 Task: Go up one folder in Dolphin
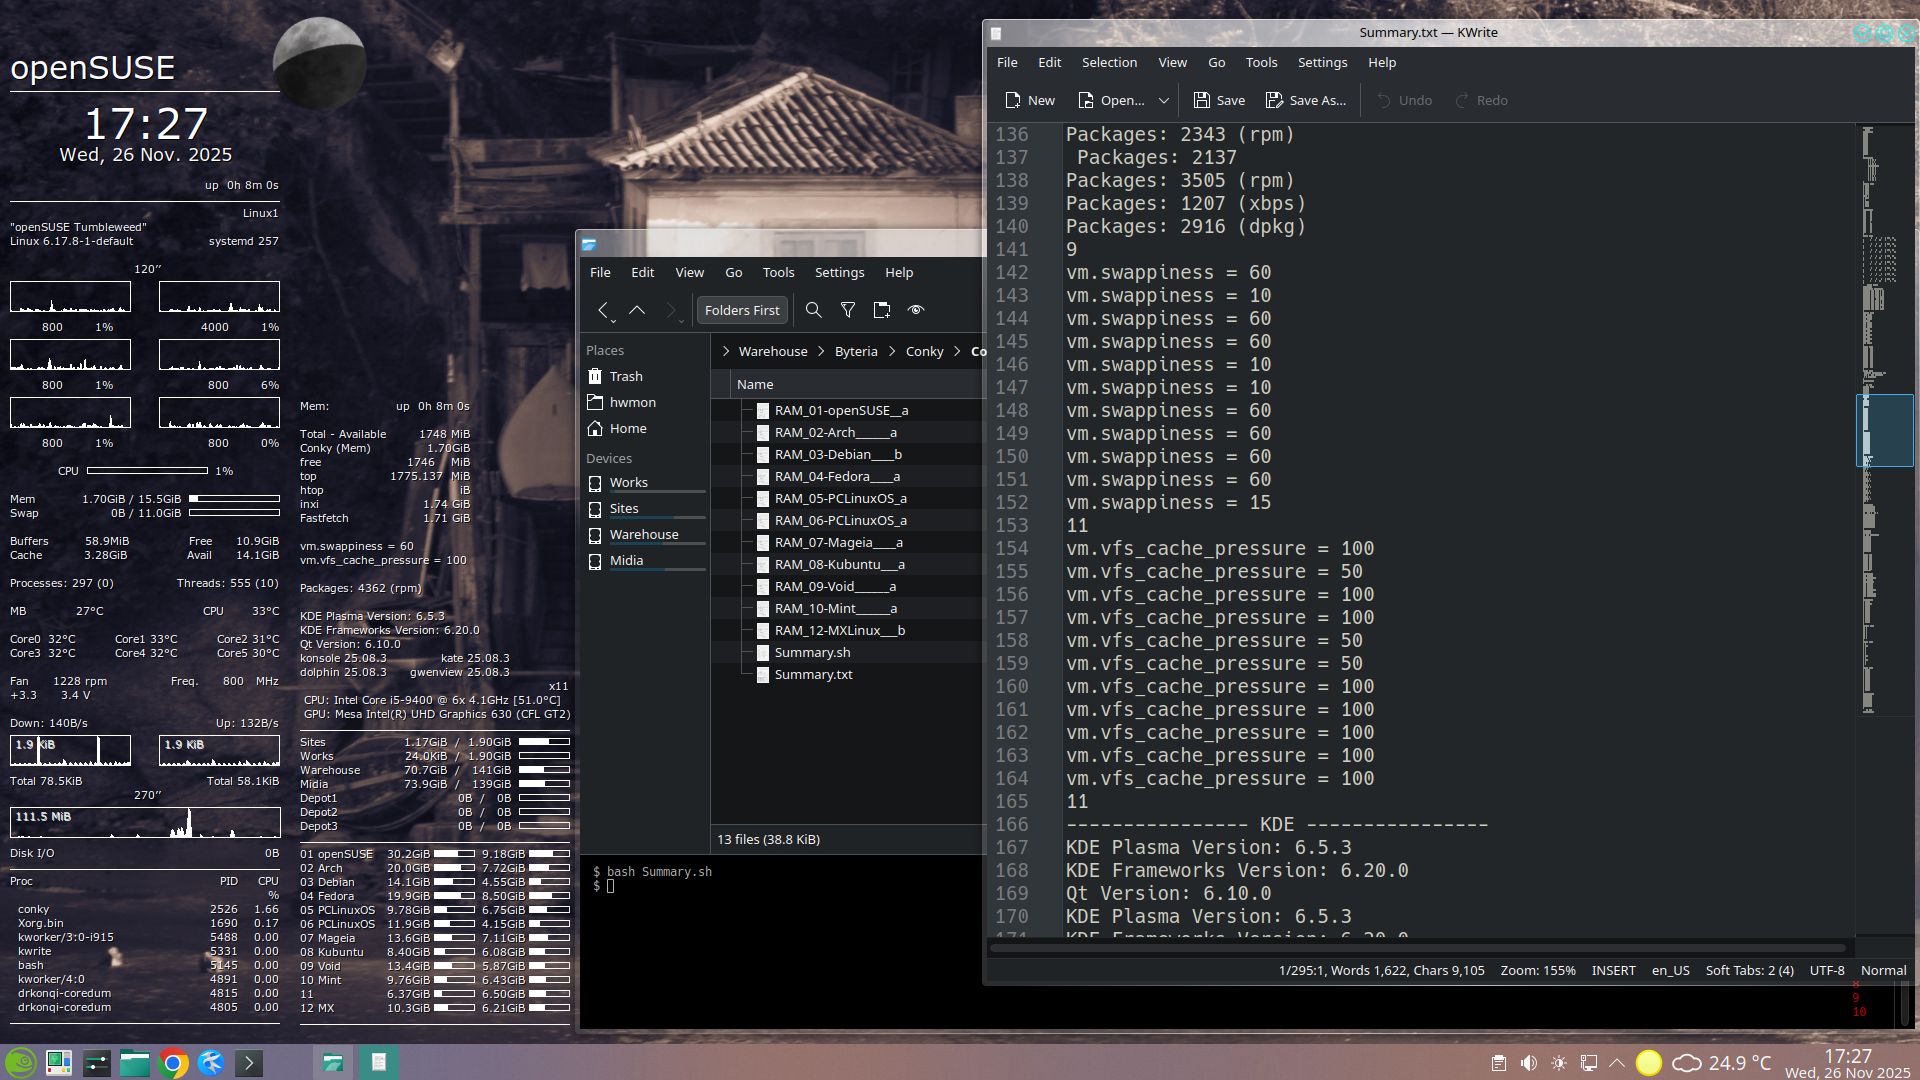tap(637, 310)
